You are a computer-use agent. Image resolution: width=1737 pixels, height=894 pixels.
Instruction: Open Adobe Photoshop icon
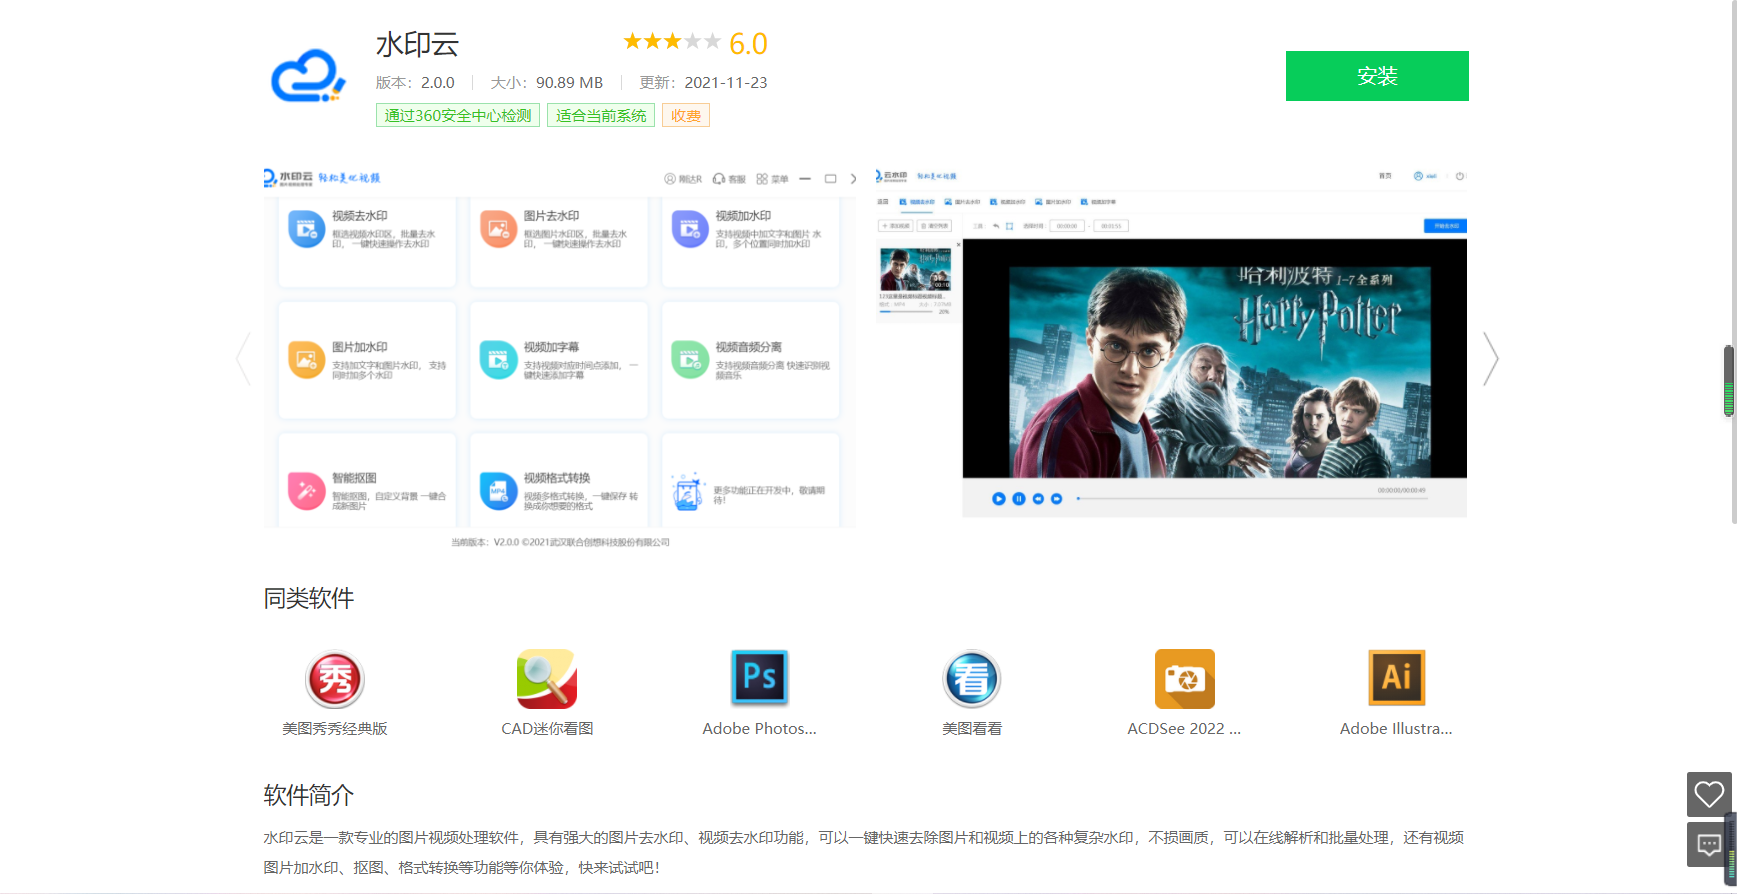tap(760, 678)
